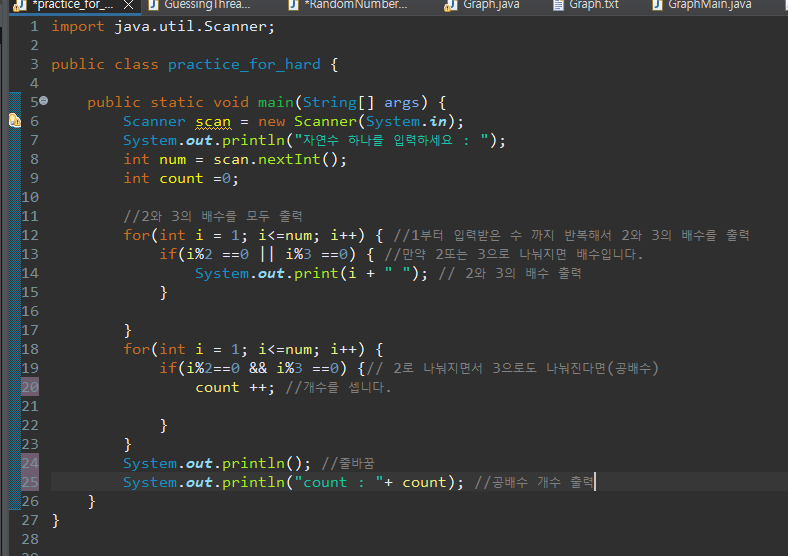
Task: Close the practice_for_ editor tab
Action: point(129,5)
